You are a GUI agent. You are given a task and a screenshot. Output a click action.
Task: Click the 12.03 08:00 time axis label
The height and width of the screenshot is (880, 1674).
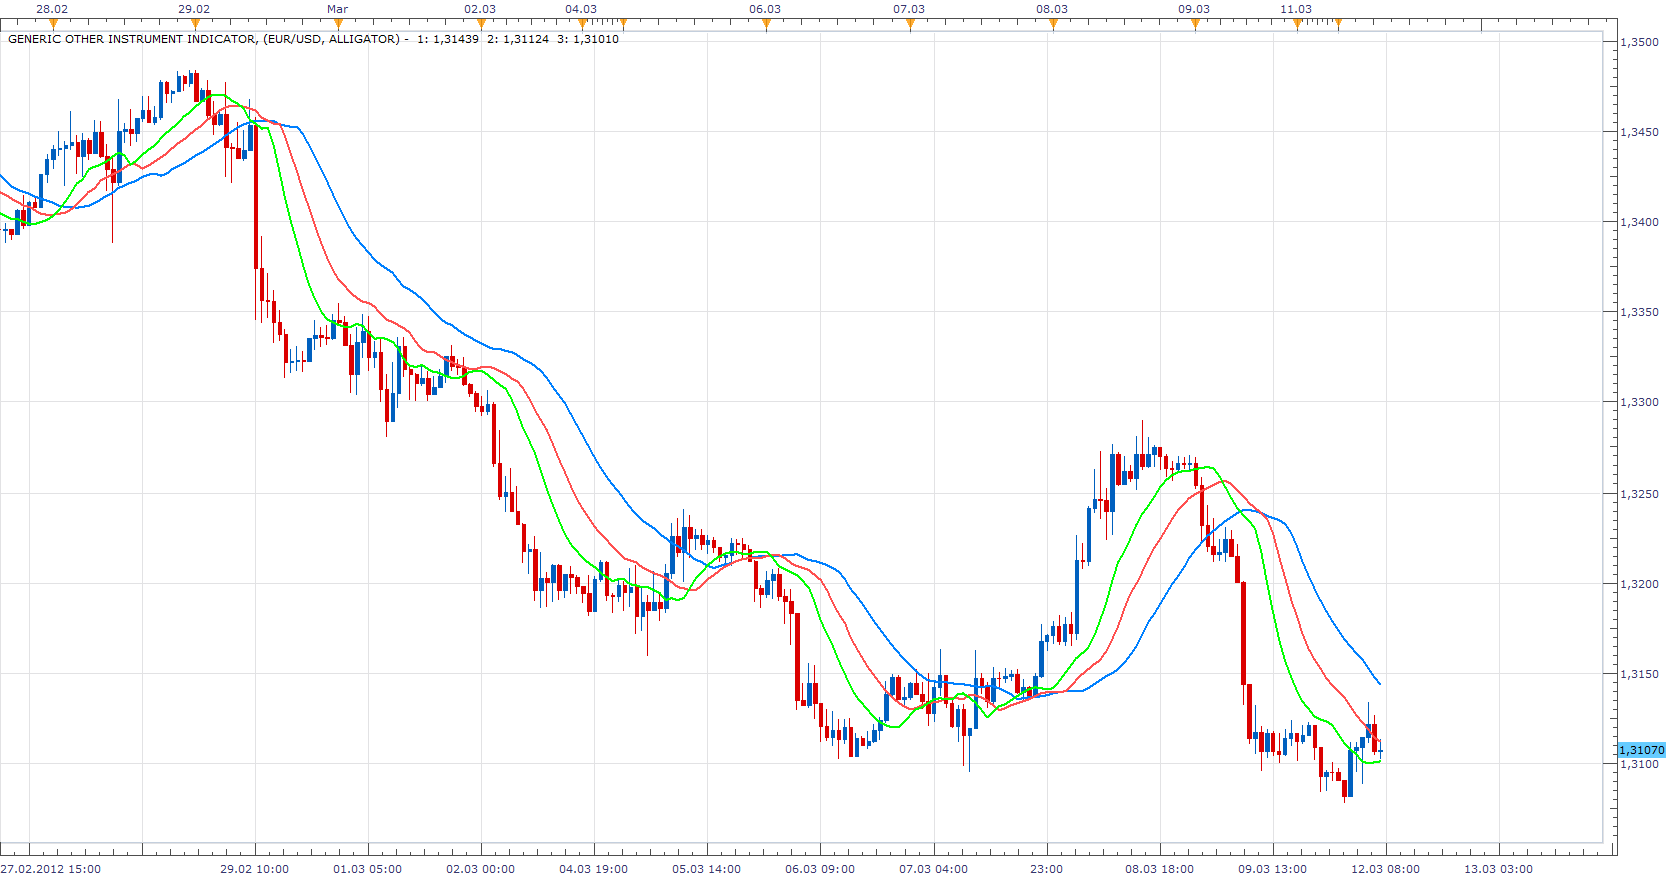click(1385, 869)
